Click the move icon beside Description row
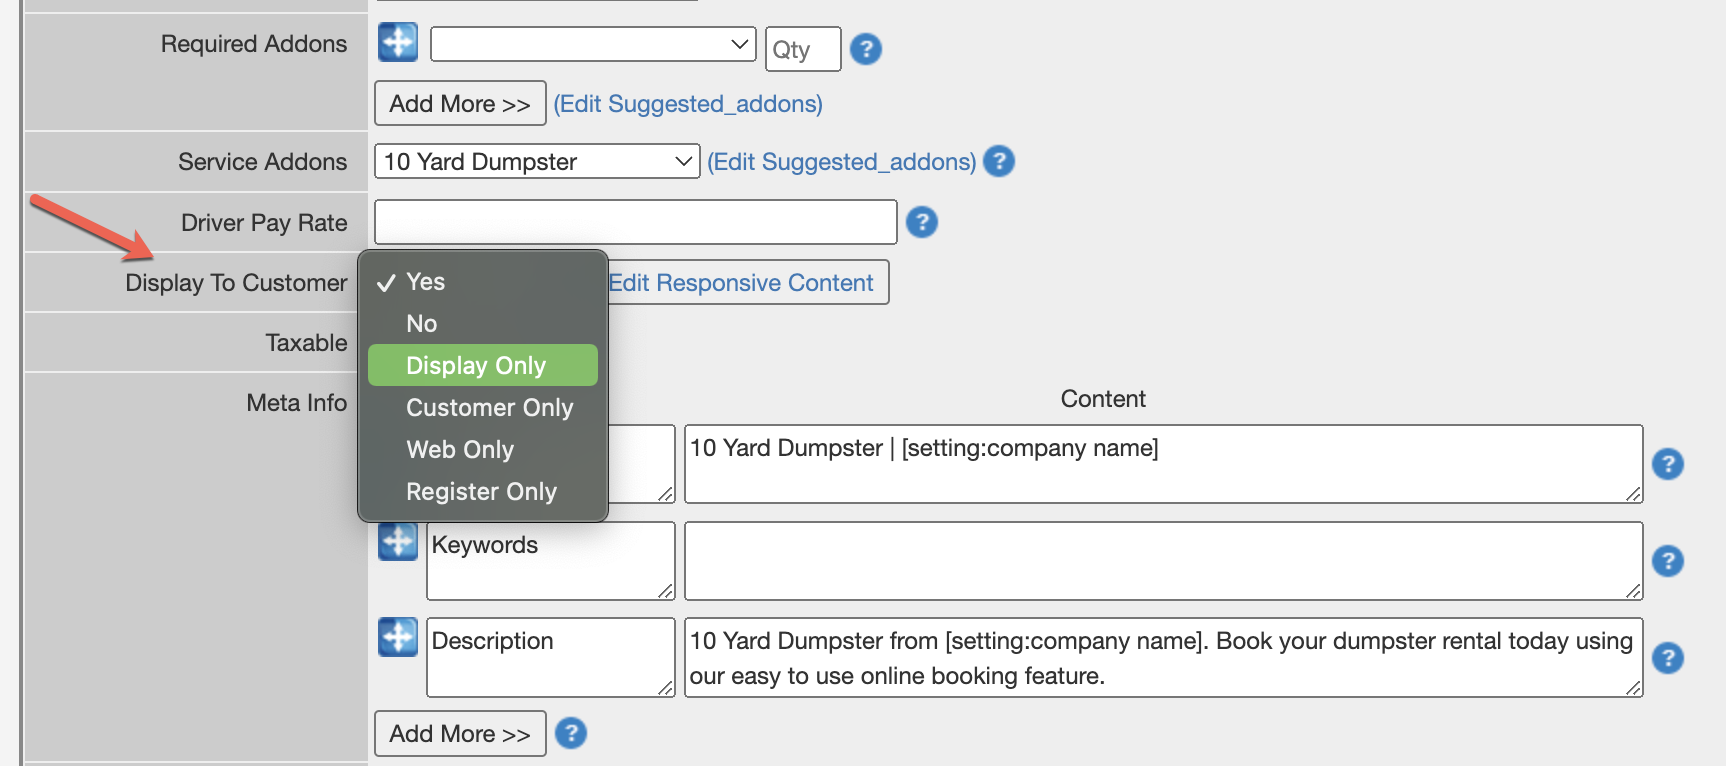This screenshot has height=766, width=1726. pyautogui.click(x=397, y=637)
